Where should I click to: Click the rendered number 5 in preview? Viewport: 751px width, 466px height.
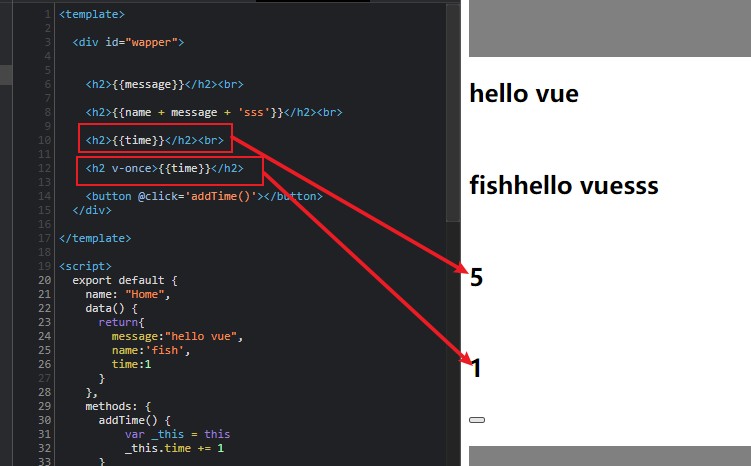[x=476, y=277]
